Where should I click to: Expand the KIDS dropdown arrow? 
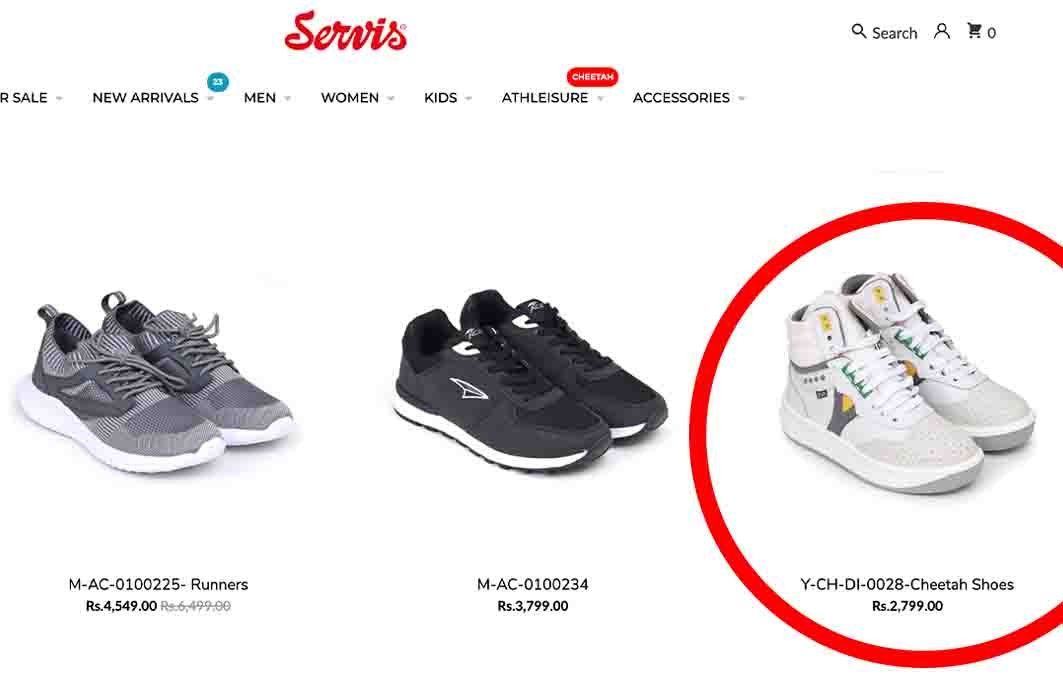(468, 98)
